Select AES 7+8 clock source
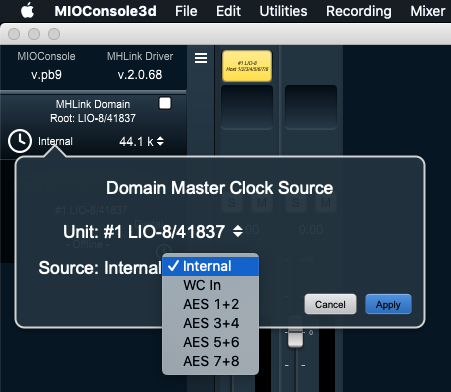 pyautogui.click(x=210, y=361)
